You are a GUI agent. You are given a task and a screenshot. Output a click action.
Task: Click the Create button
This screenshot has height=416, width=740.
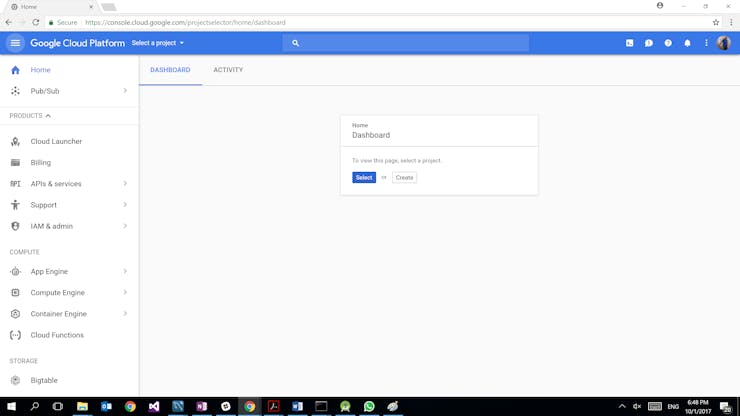404,178
